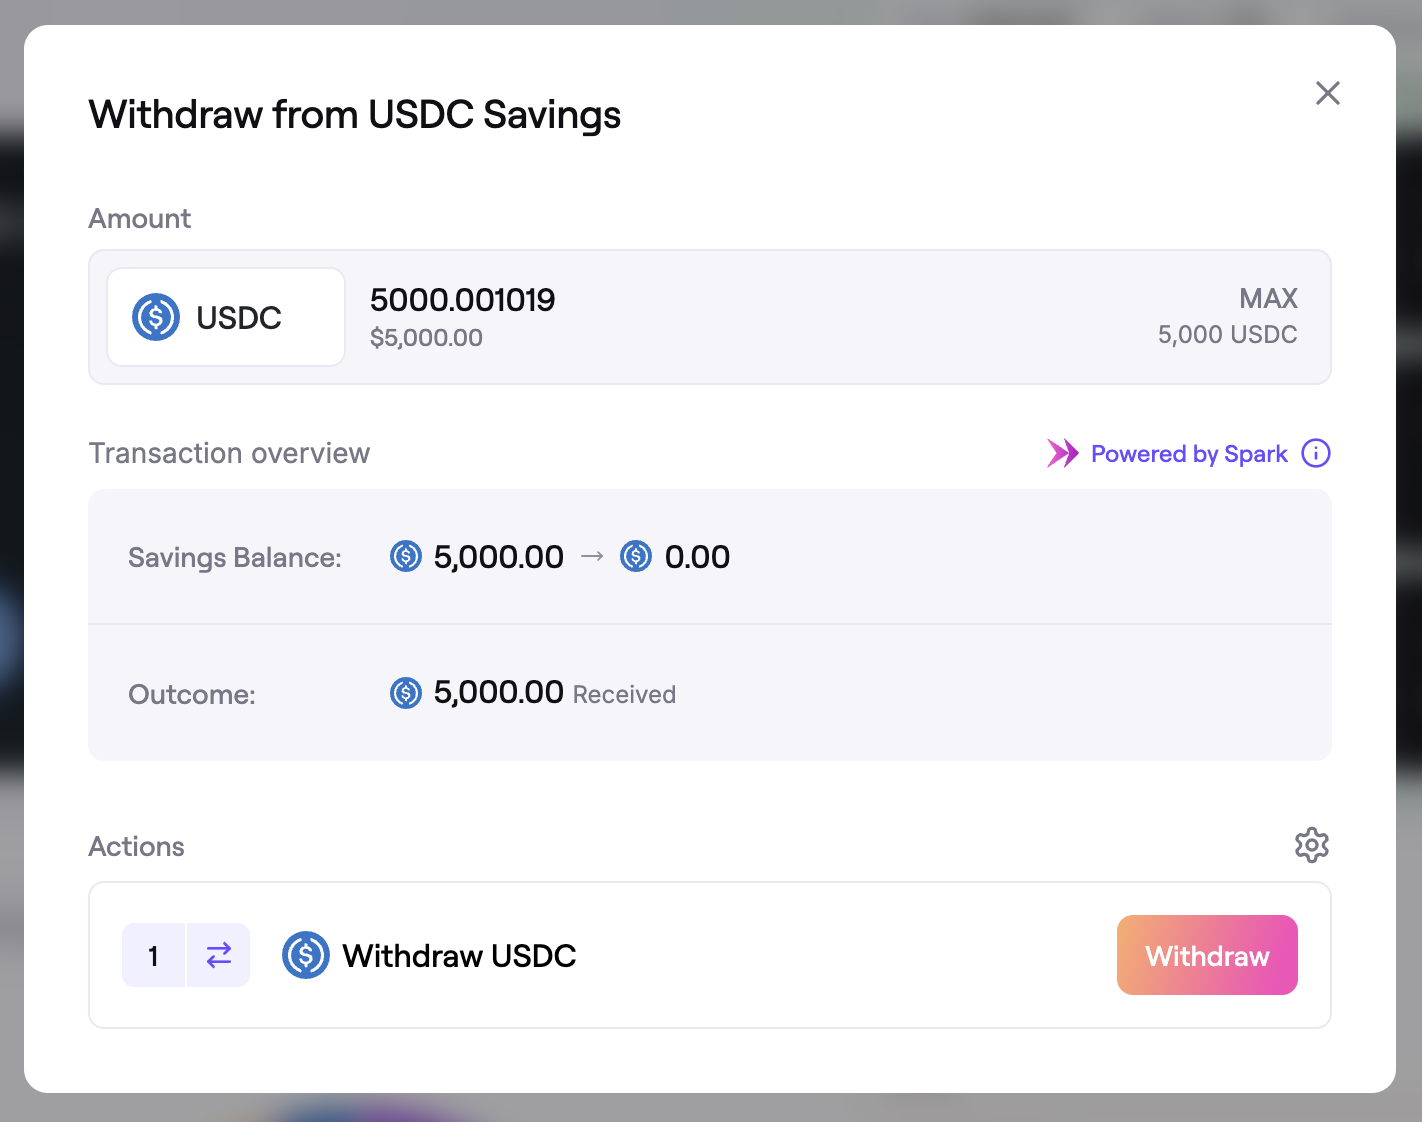Screen dimensions: 1422x1122
Task: Click the 5,000 USDC available balance text
Action: tap(1227, 335)
